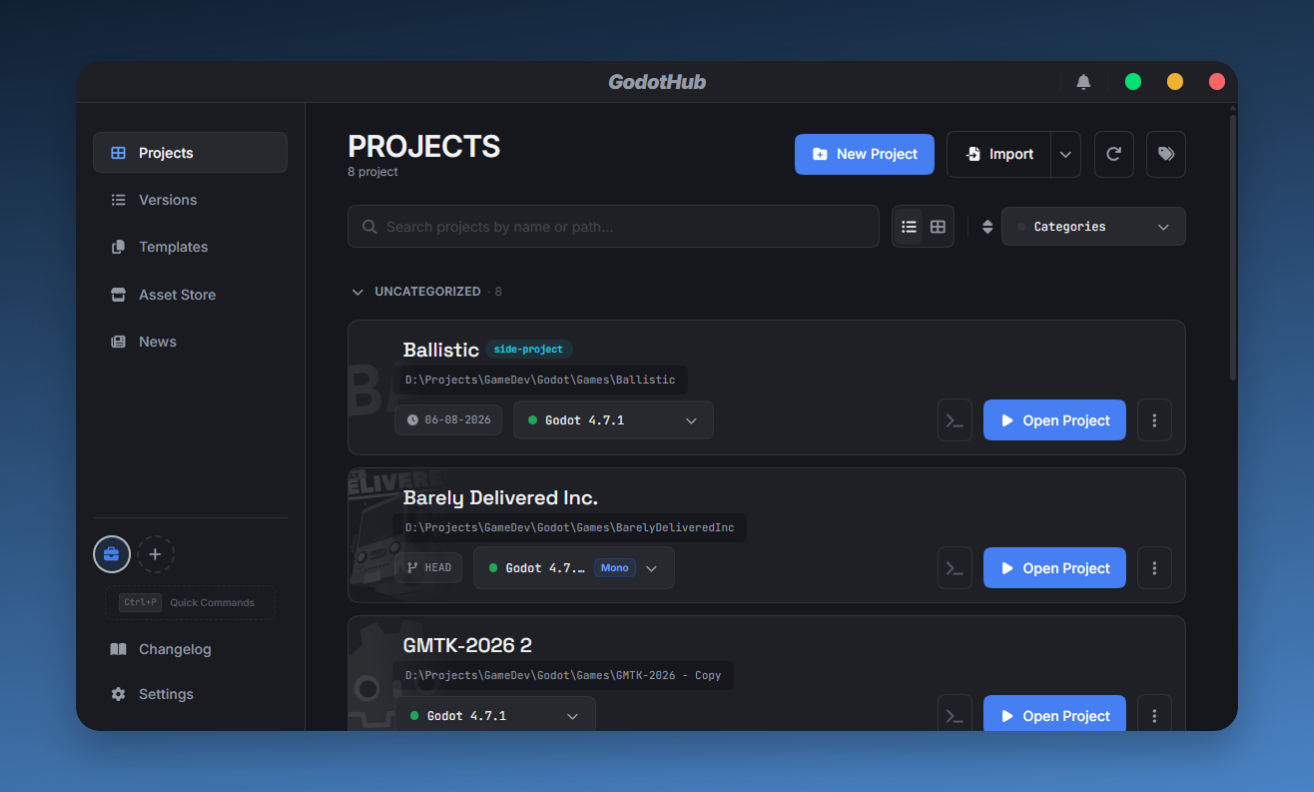
Task: Click the yellow window control dot
Action: pos(1175,82)
